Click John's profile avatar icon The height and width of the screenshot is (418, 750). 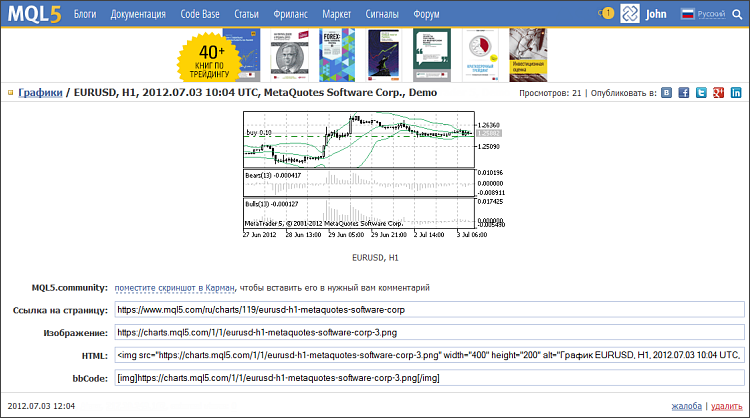click(x=630, y=15)
